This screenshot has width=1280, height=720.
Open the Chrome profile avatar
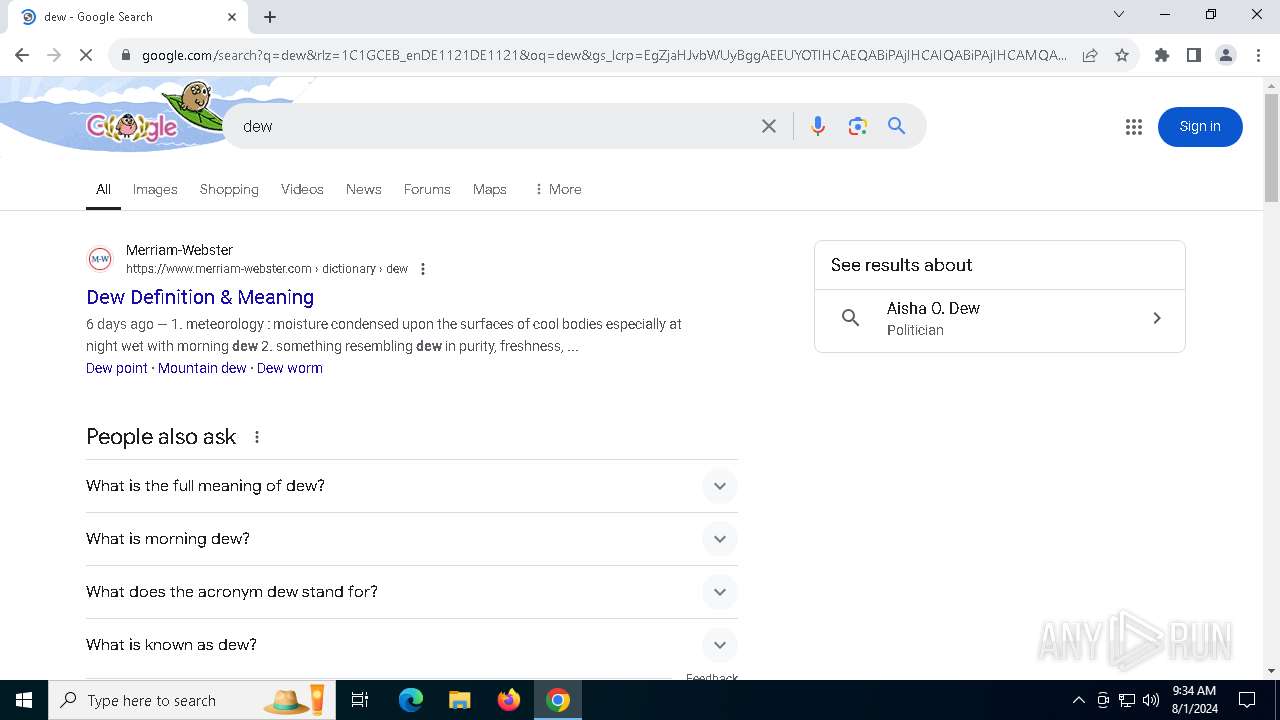pyautogui.click(x=1226, y=55)
